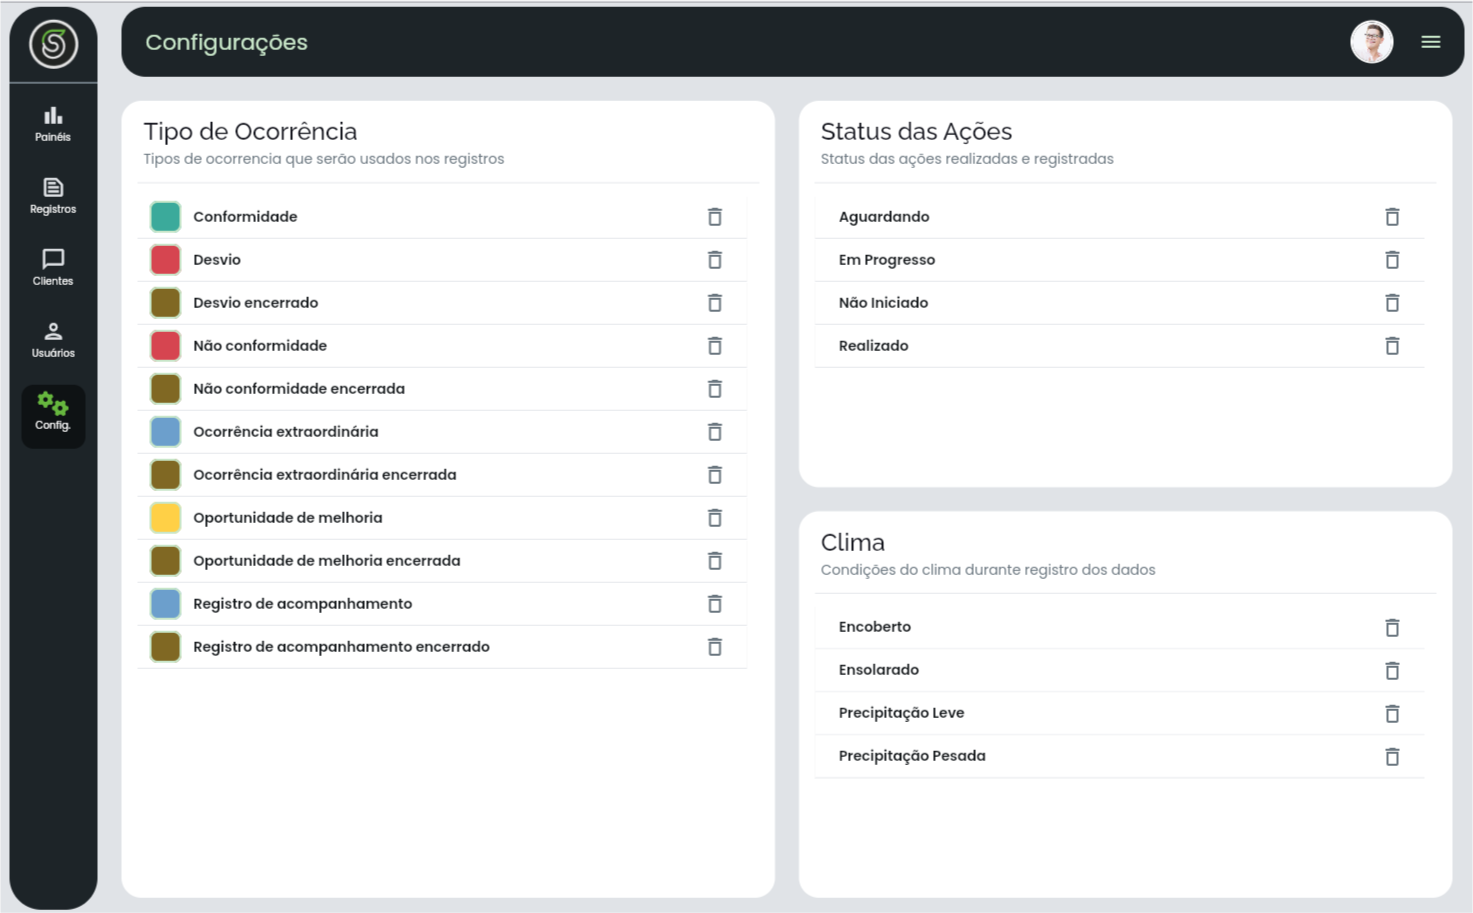Navigate to the Usuários section
Image resolution: width=1473 pixels, height=913 pixels.
click(x=53, y=340)
